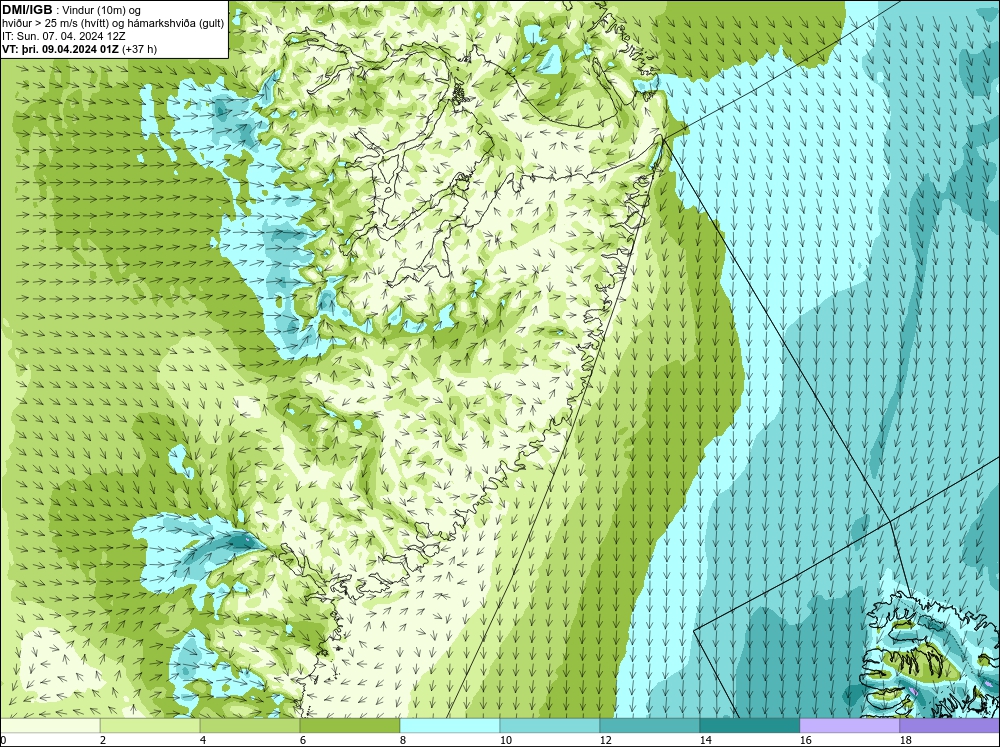
Task: Click the legend scale label '2'
Action: [103, 740]
